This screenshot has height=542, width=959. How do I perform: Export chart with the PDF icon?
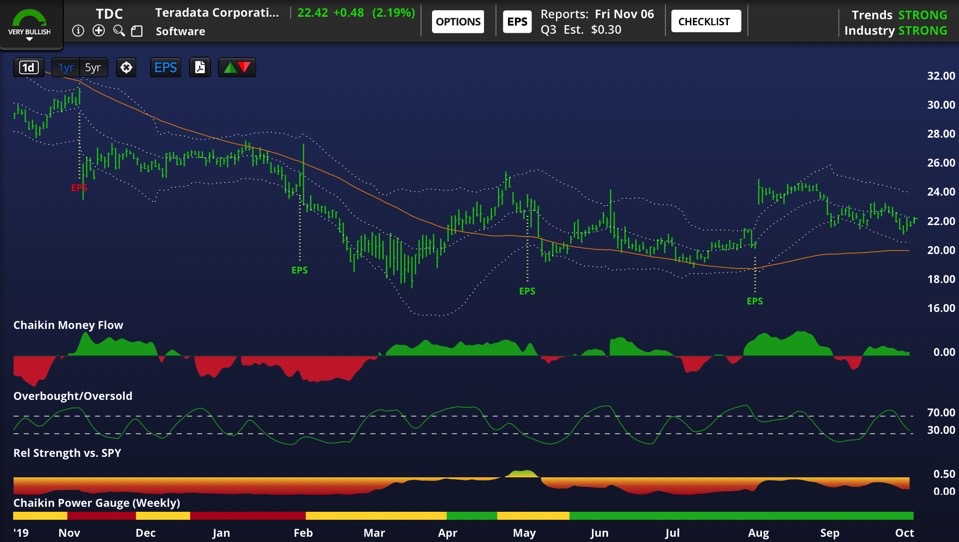200,68
